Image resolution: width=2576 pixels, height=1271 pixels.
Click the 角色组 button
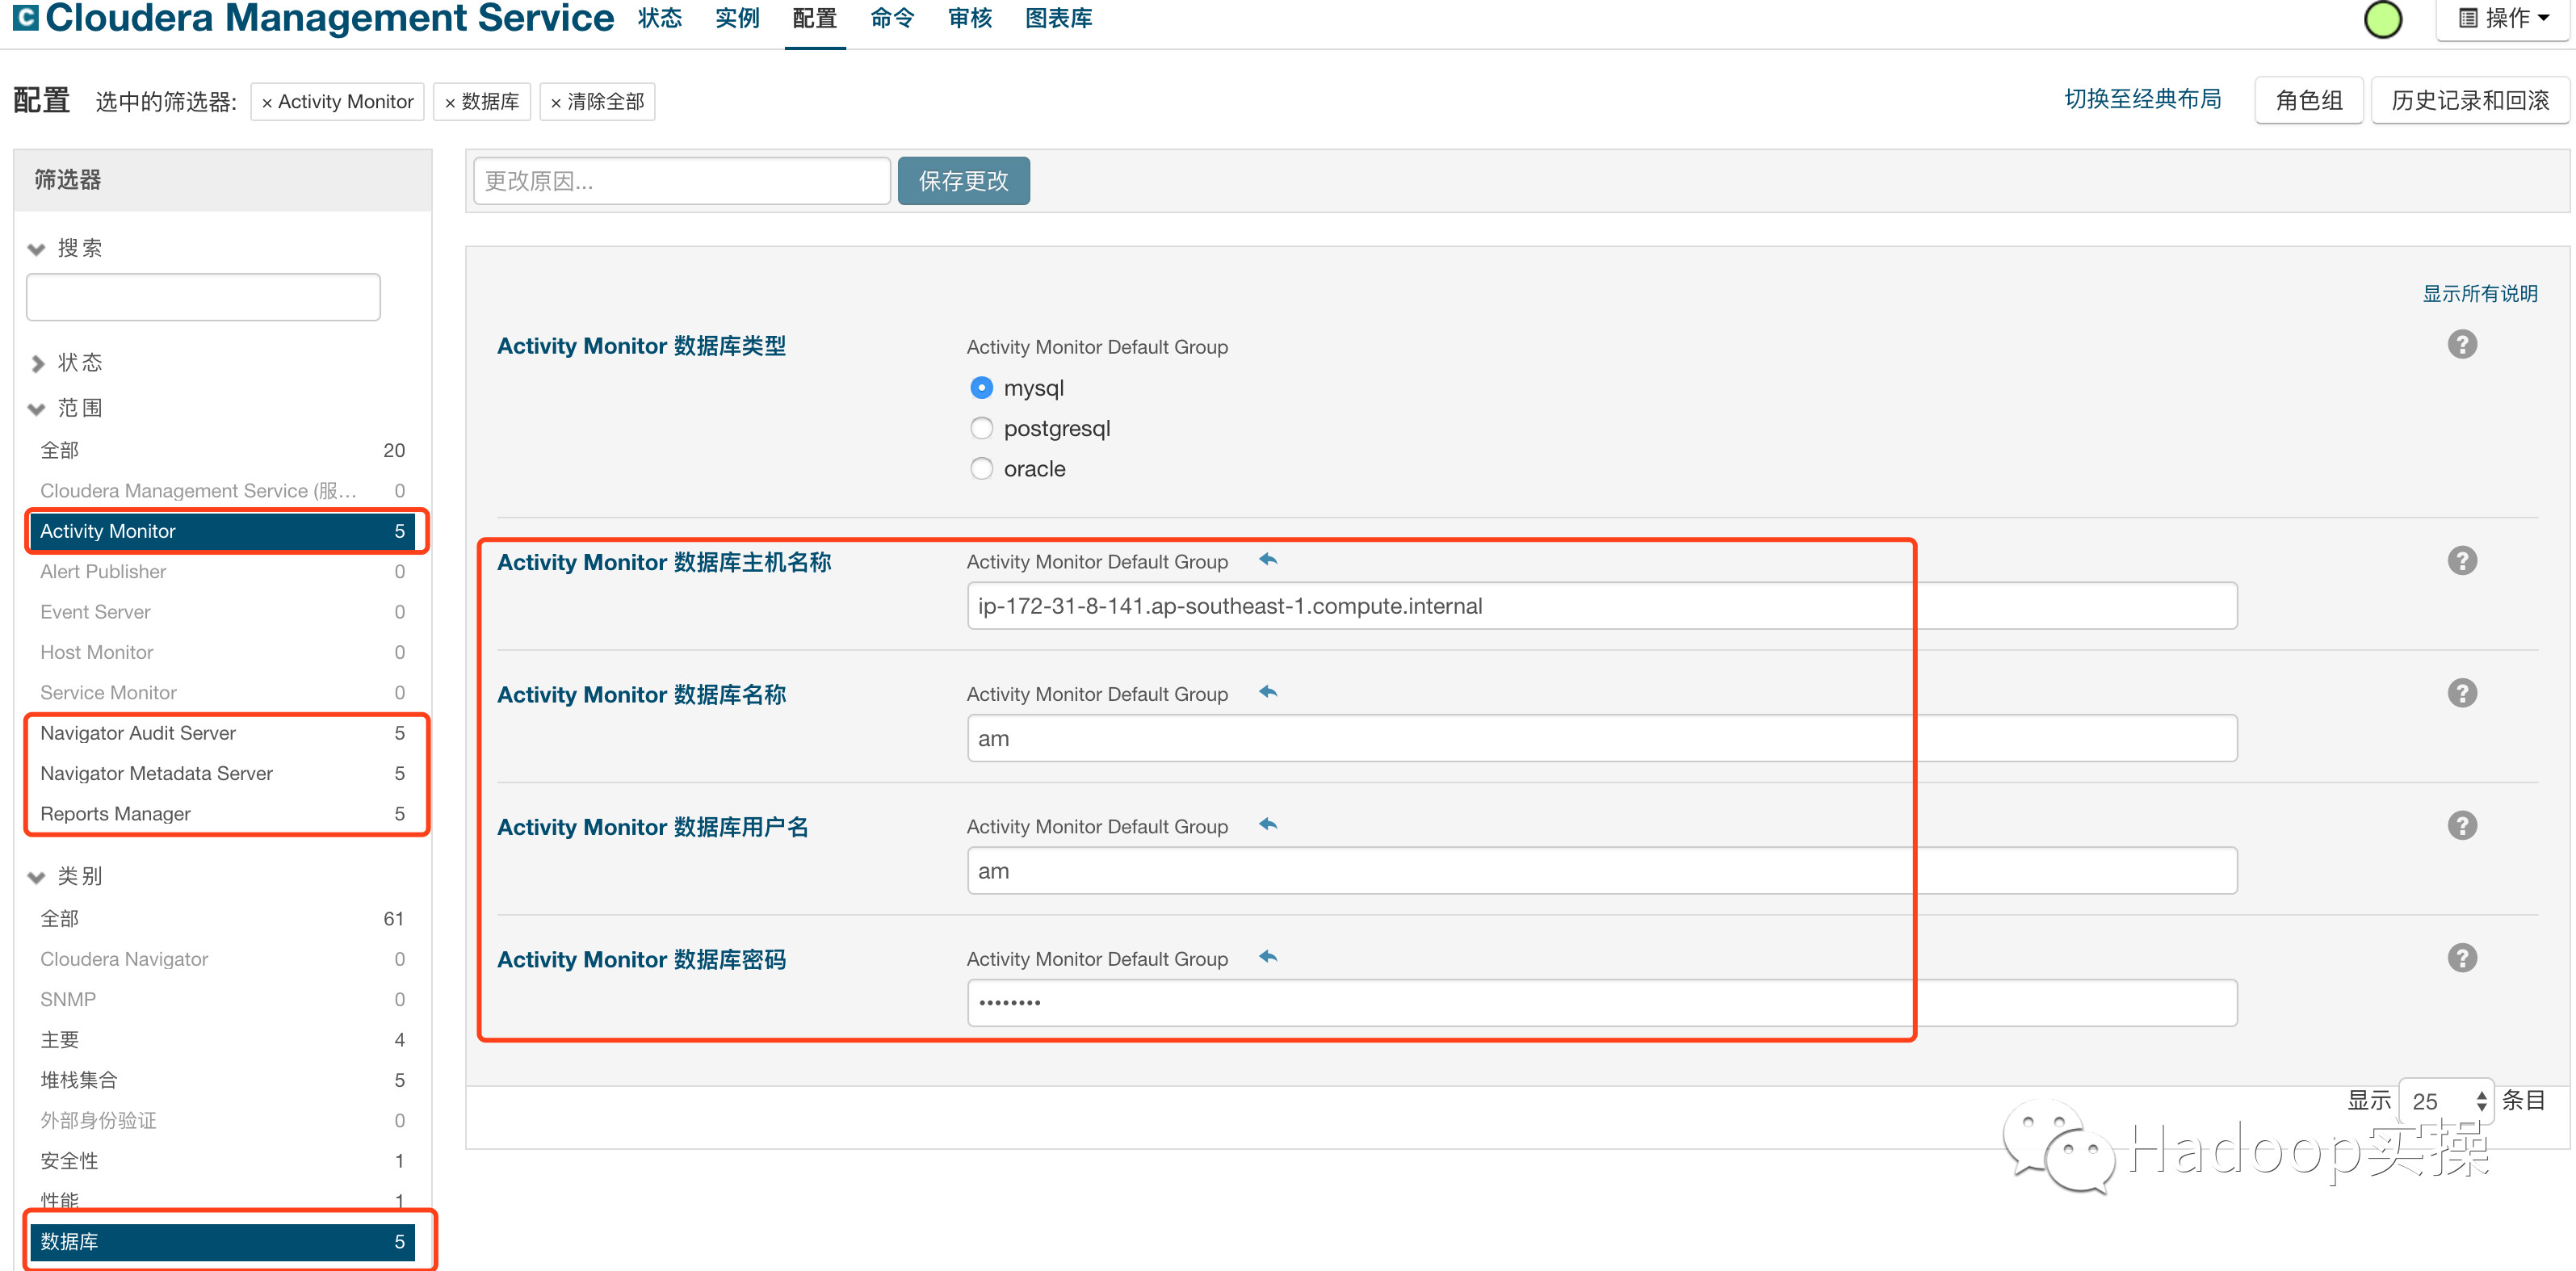2309,100
